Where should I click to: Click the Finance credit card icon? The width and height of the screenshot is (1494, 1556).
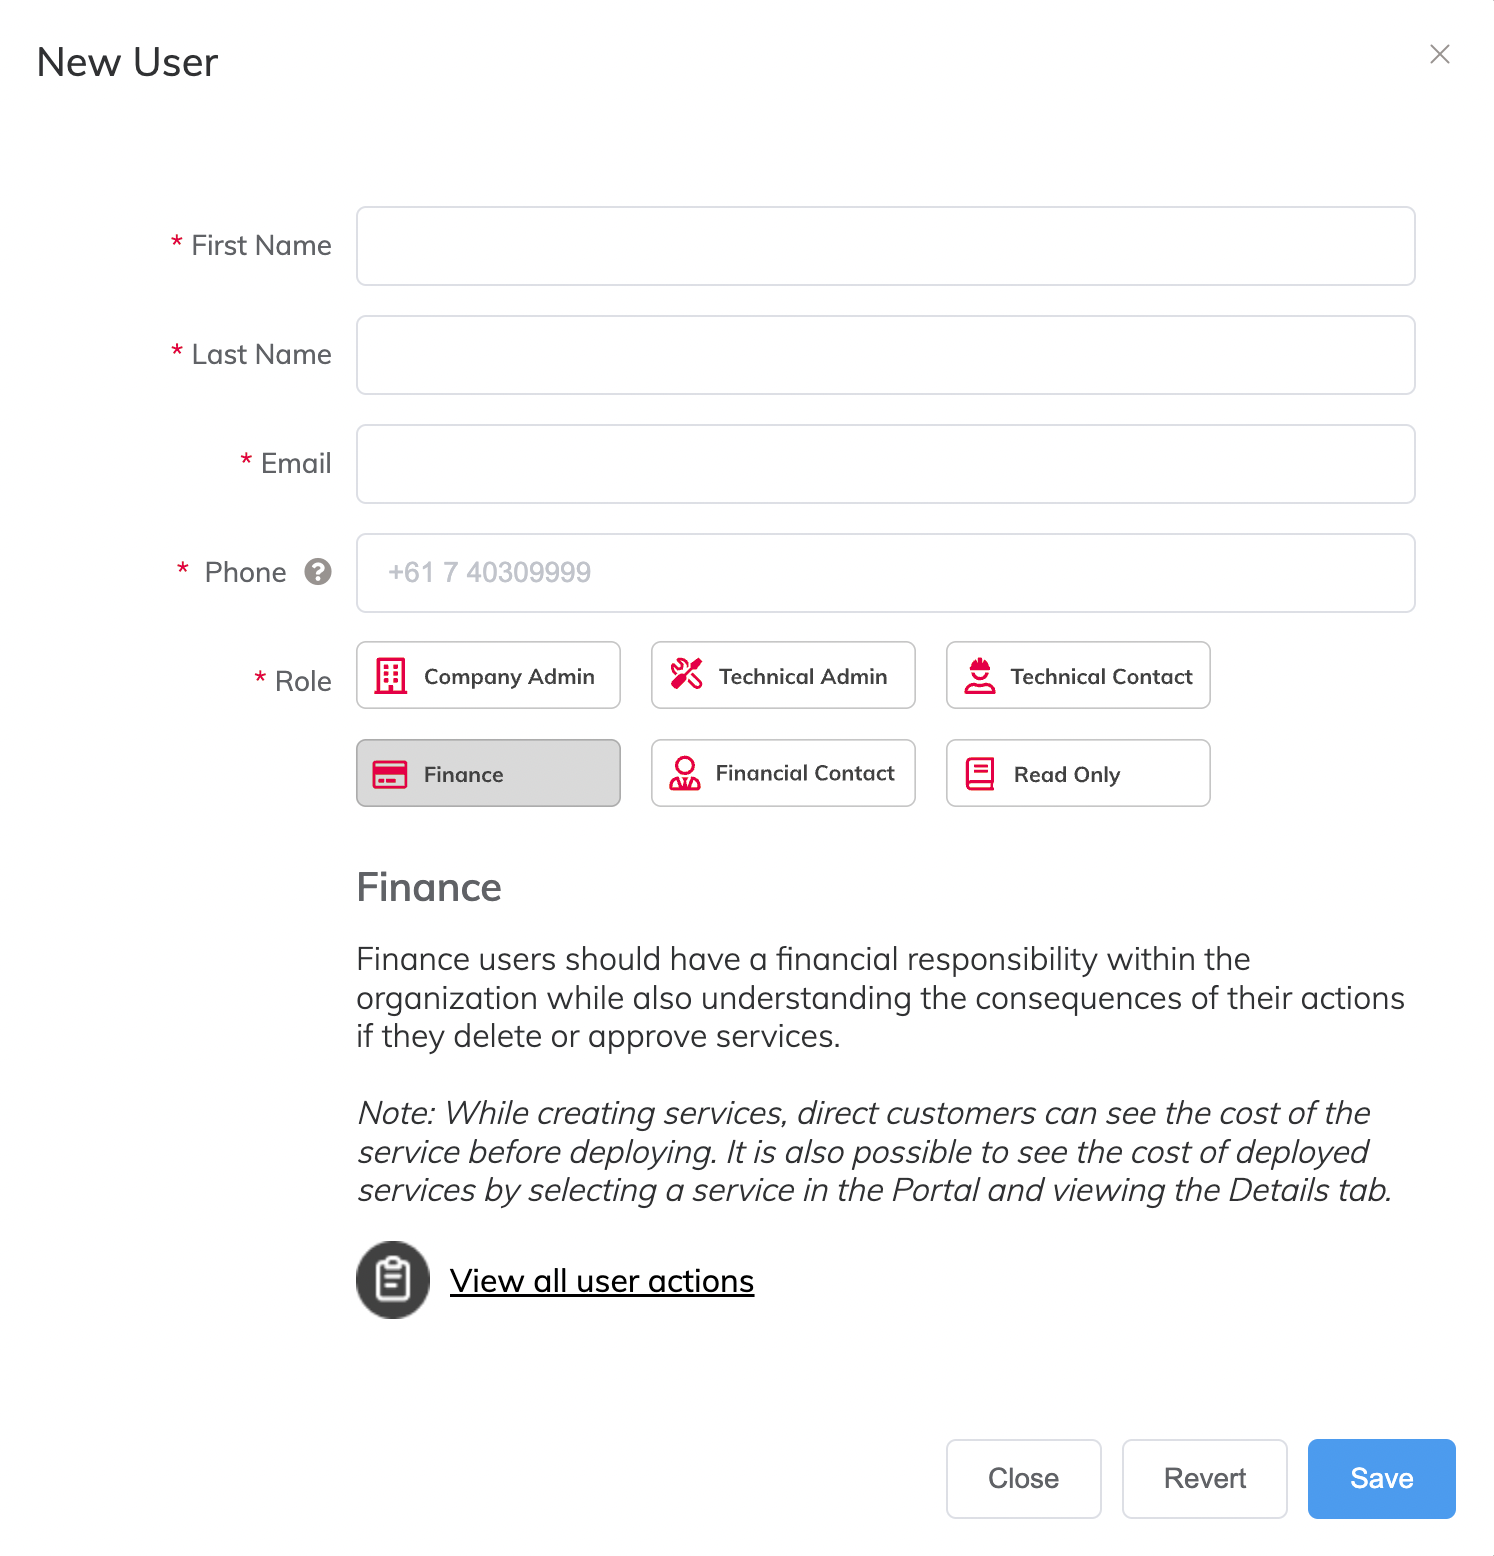pyautogui.click(x=390, y=774)
